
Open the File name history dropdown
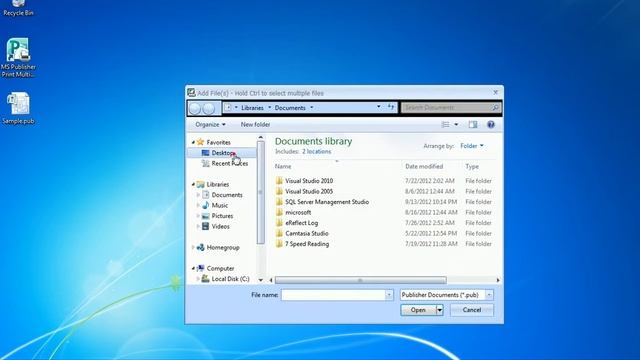coord(389,295)
